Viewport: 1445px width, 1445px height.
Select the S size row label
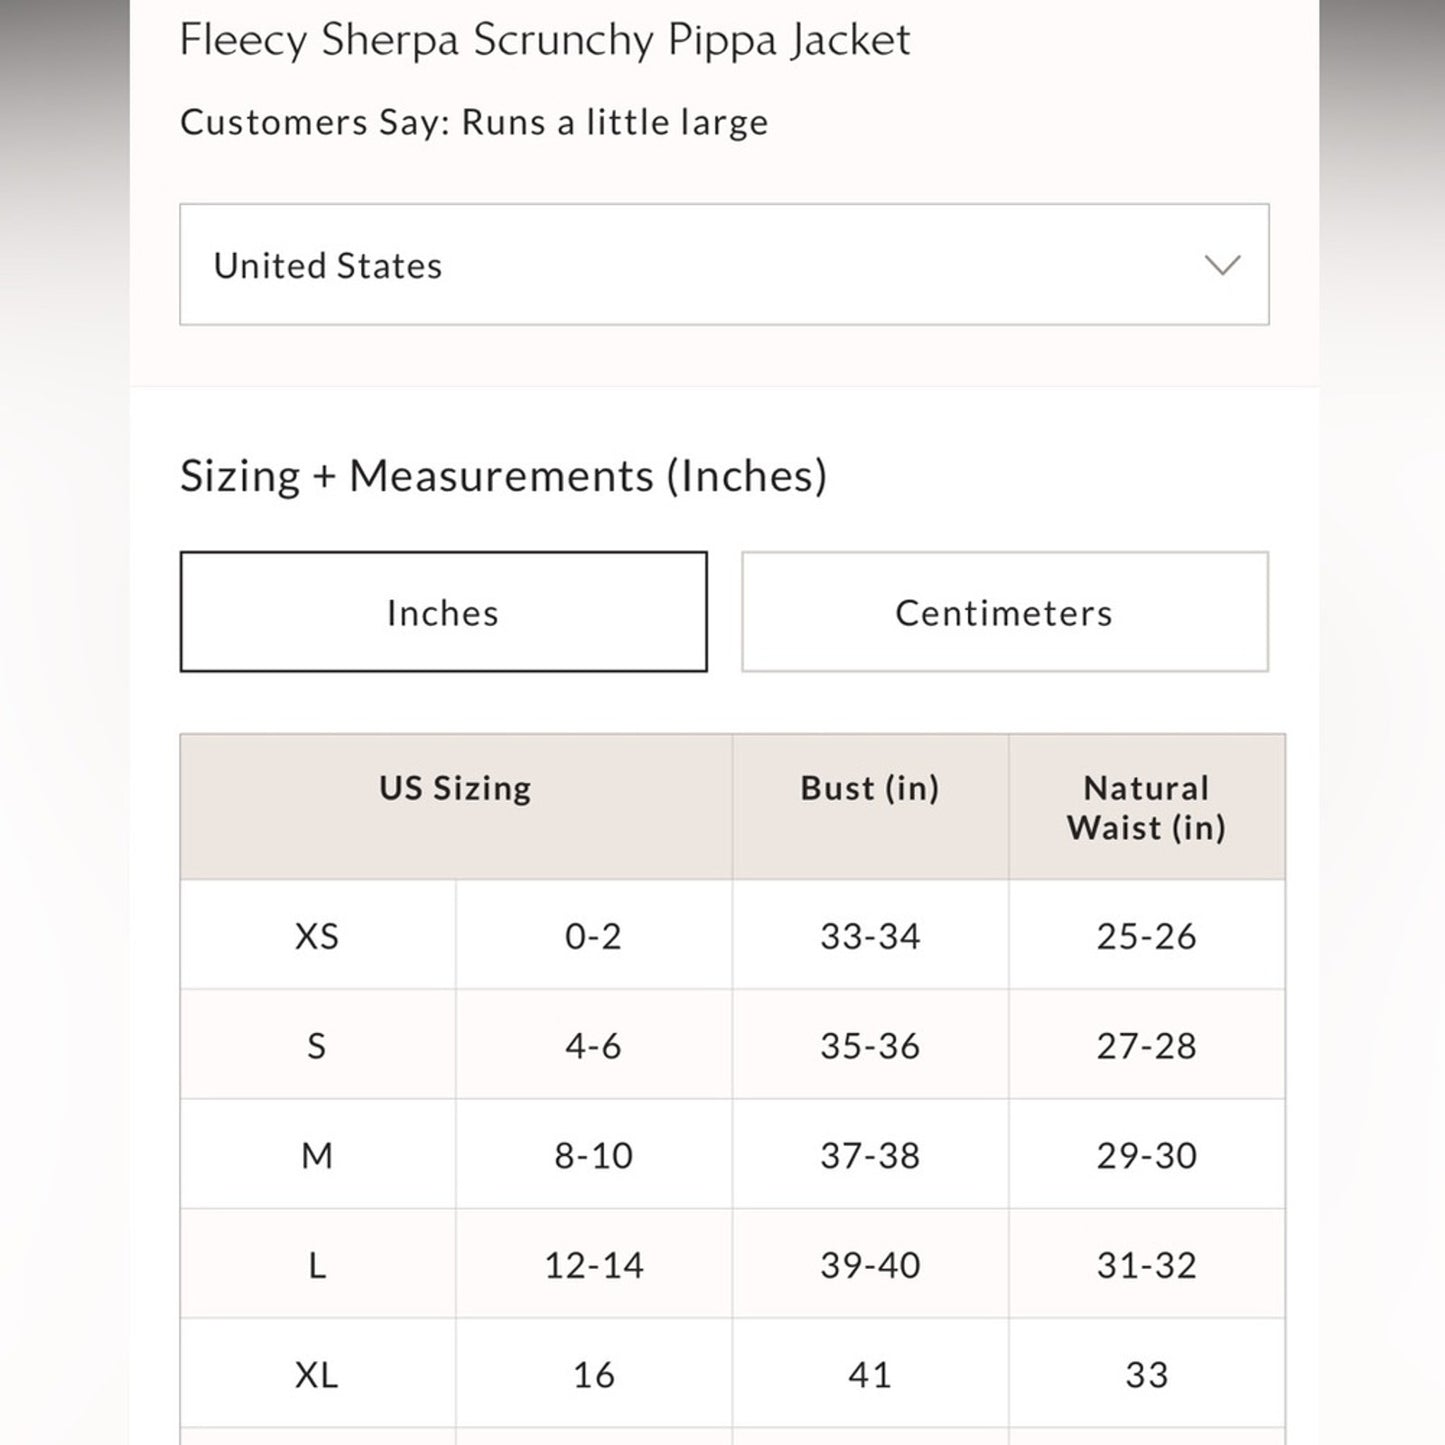(x=317, y=1046)
